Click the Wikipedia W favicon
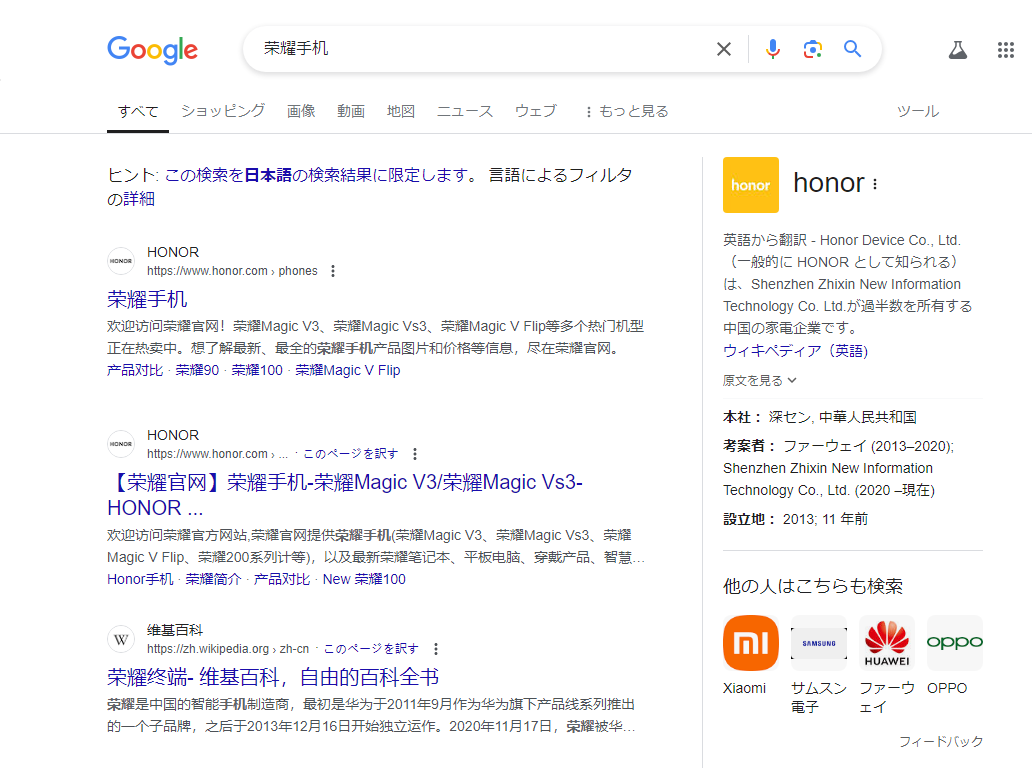 [121, 639]
